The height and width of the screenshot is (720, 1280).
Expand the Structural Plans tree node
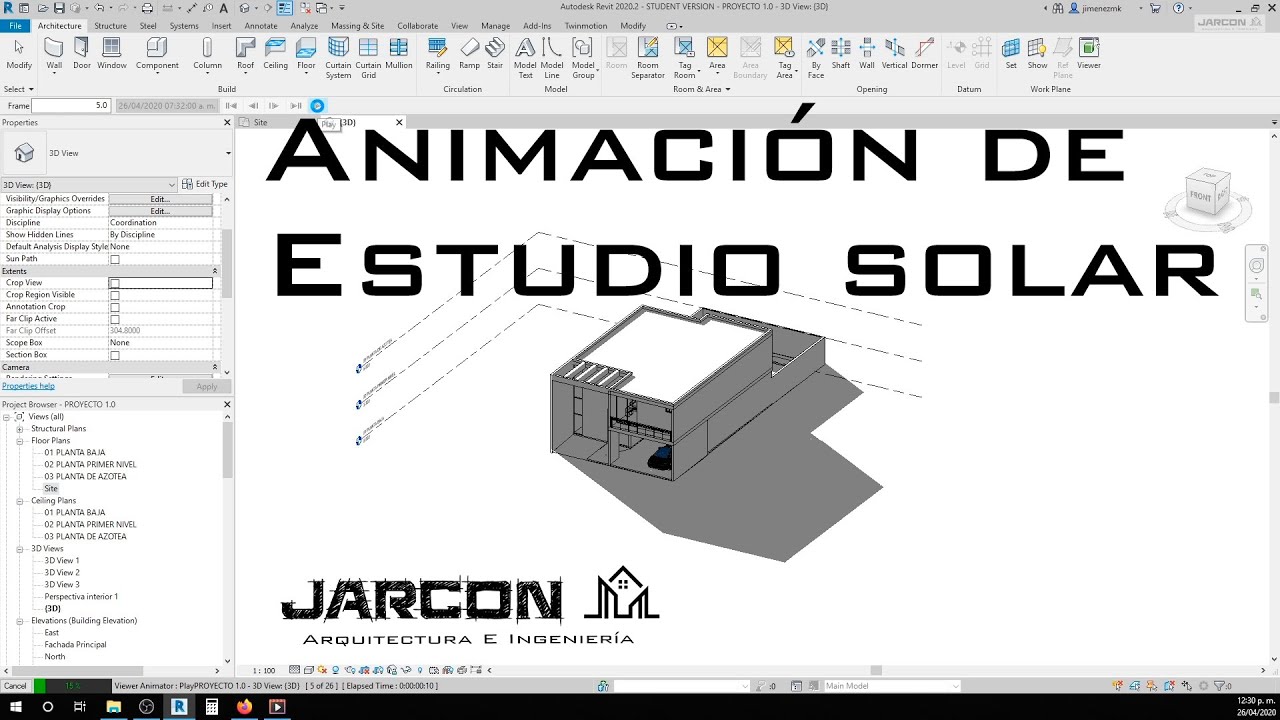point(20,429)
